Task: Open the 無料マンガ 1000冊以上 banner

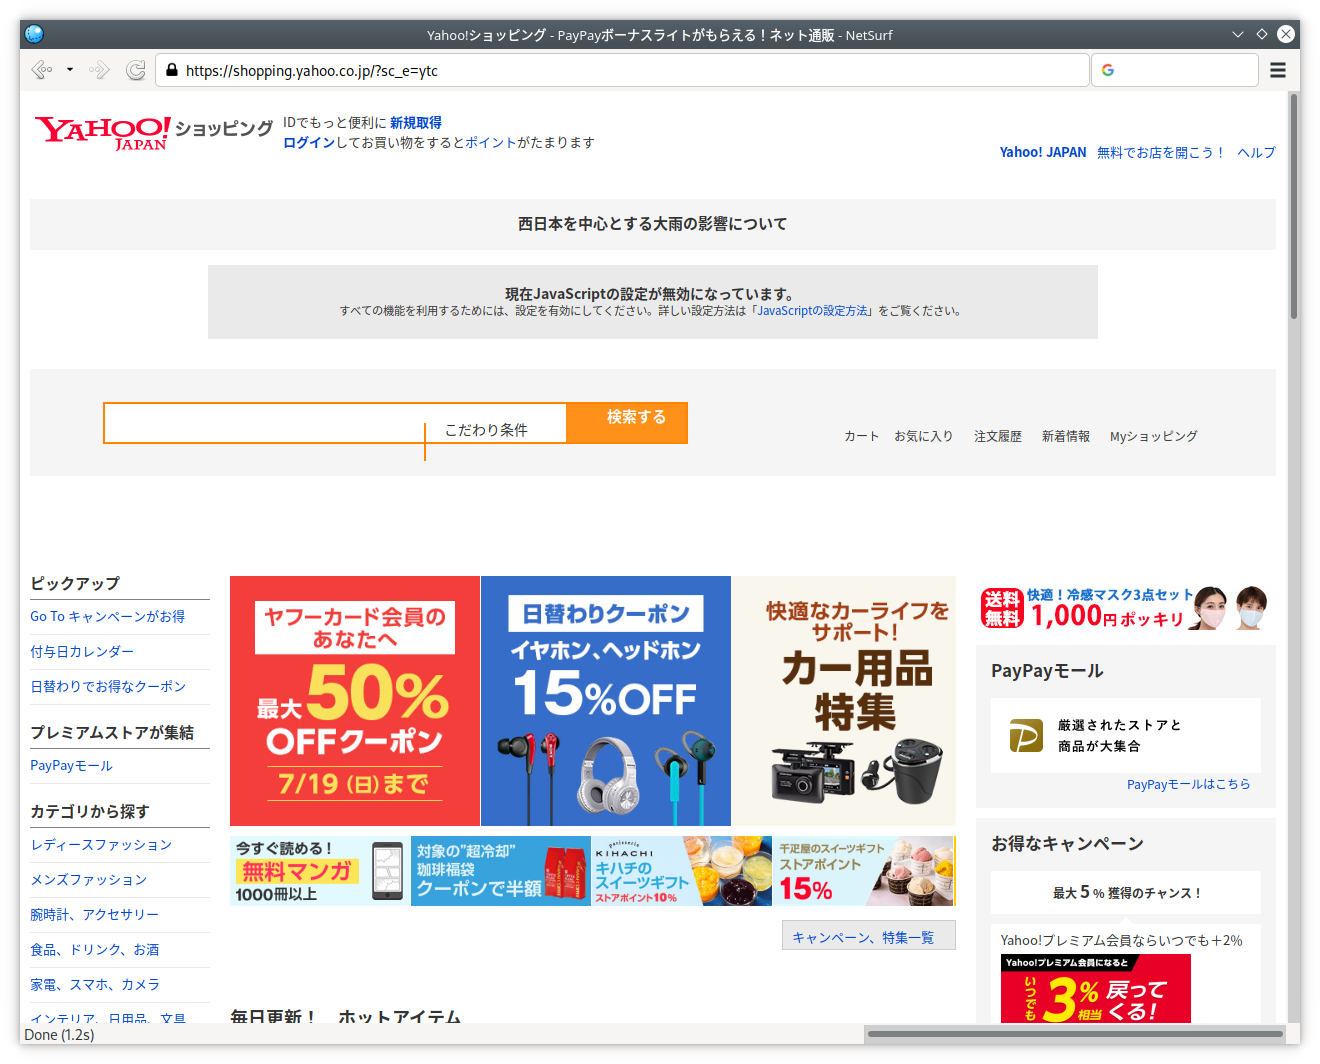Action: point(320,871)
